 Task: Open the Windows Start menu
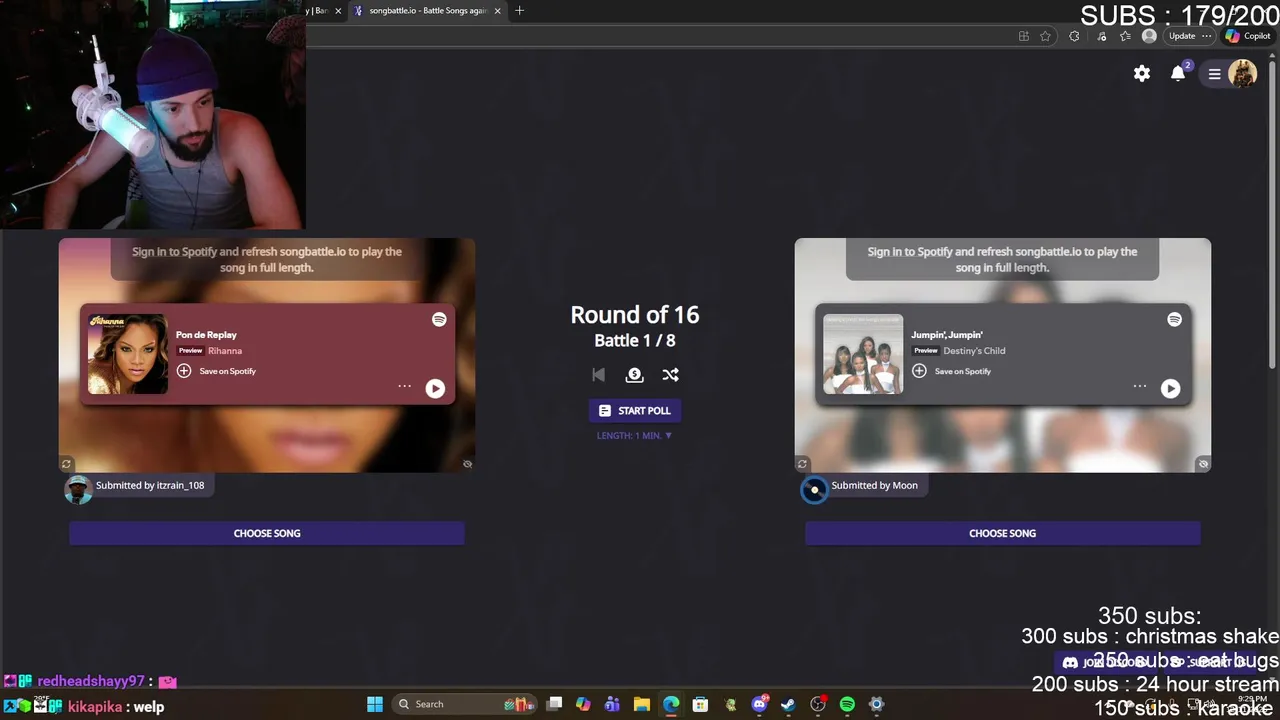374,704
